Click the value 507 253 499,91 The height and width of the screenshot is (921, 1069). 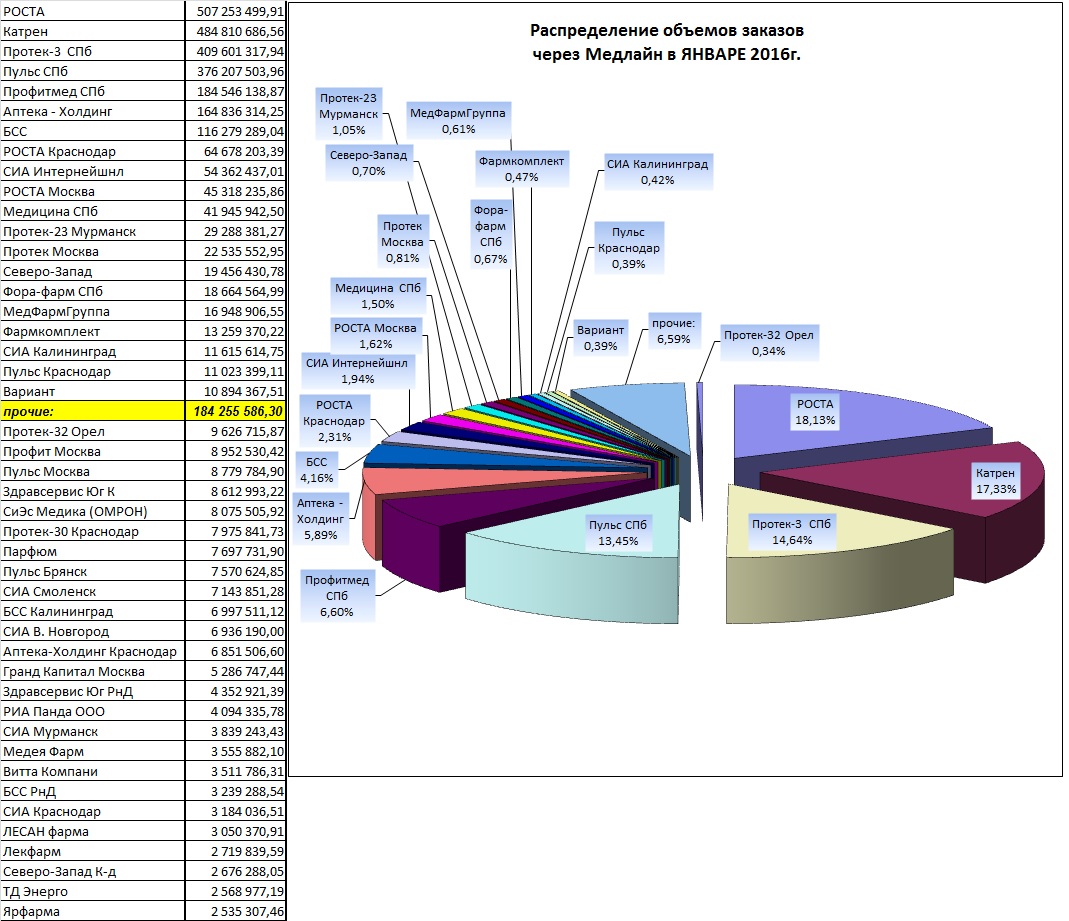coord(240,12)
